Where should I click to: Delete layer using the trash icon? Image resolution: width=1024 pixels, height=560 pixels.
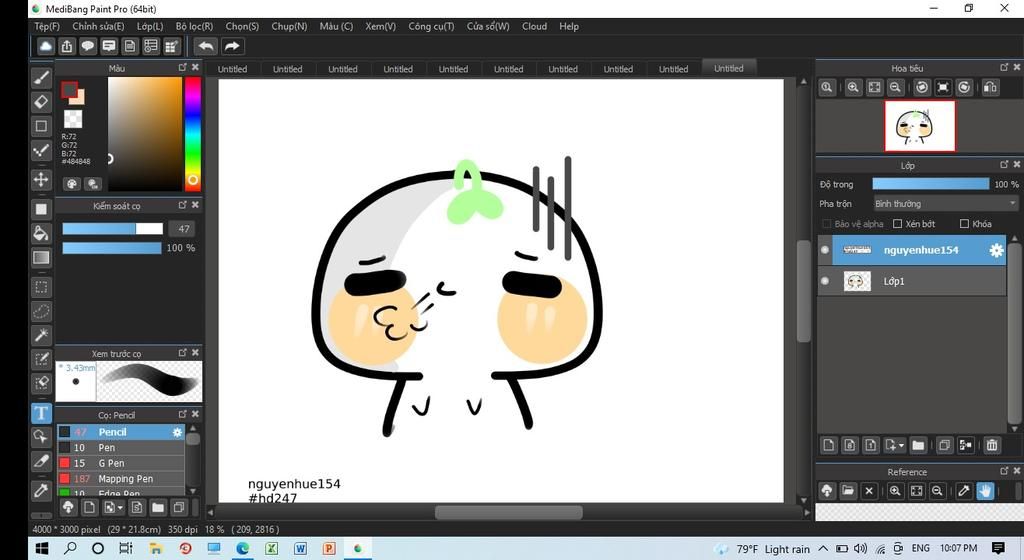pyautogui.click(x=992, y=445)
